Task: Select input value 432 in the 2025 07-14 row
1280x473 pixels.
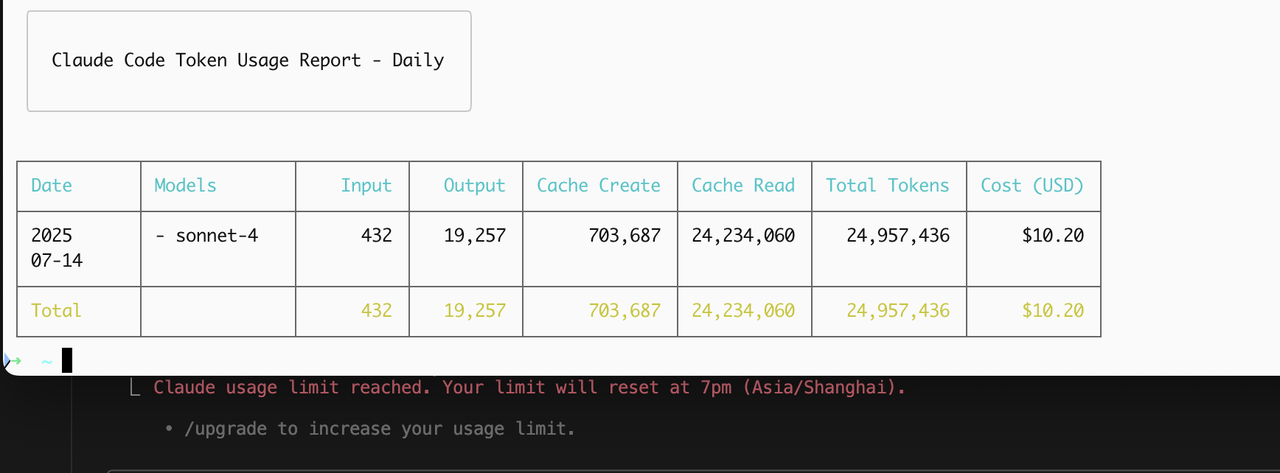Action: click(377, 236)
